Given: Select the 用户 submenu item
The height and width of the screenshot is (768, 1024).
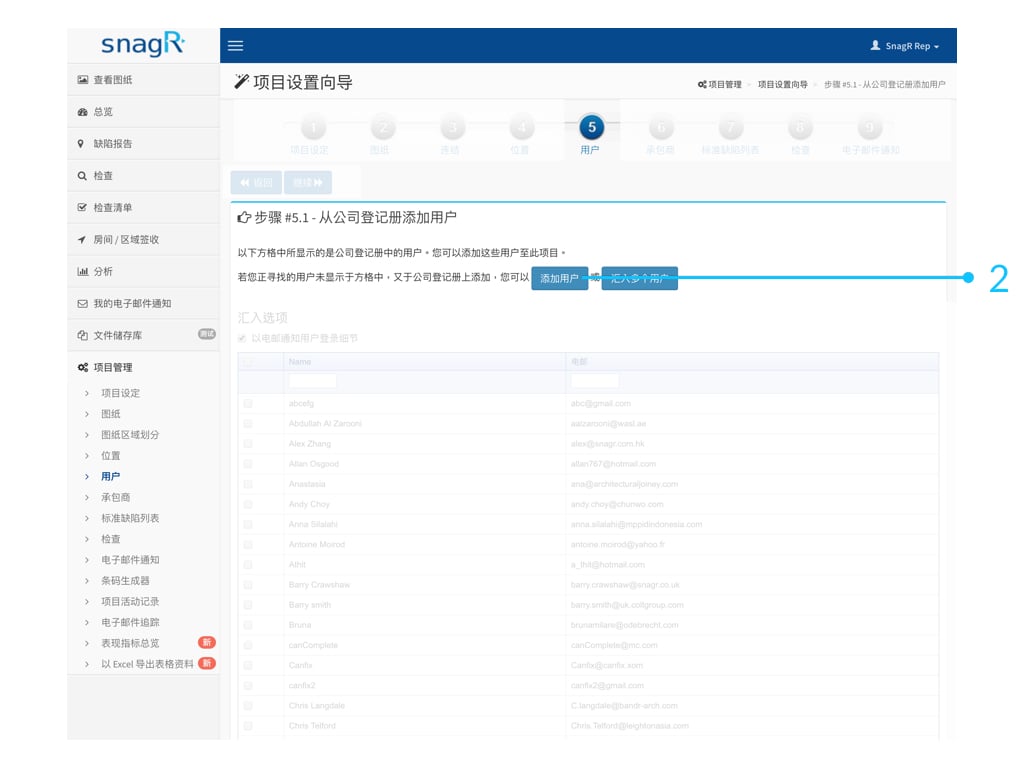Looking at the screenshot, I should click(x=110, y=477).
